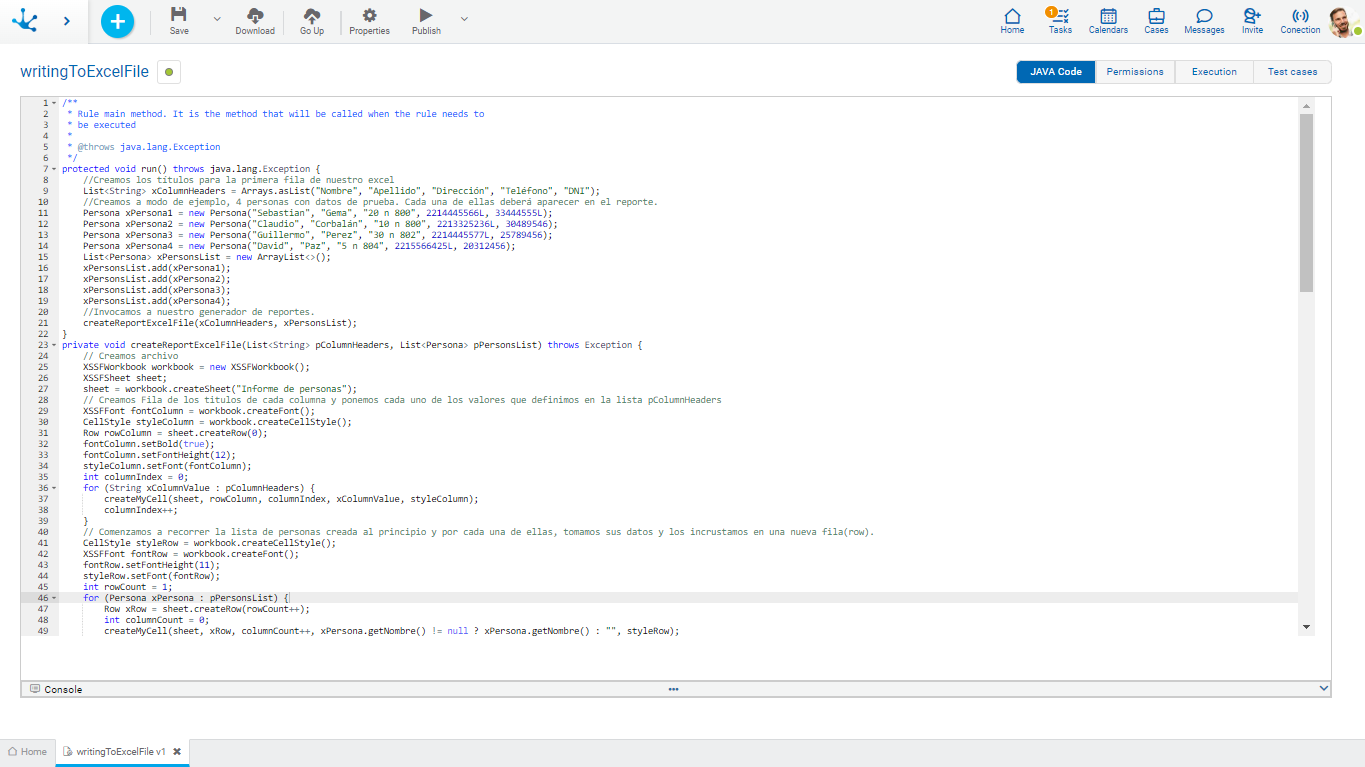
Task: Expand the Publish options dropdown arrow
Action: (x=464, y=19)
